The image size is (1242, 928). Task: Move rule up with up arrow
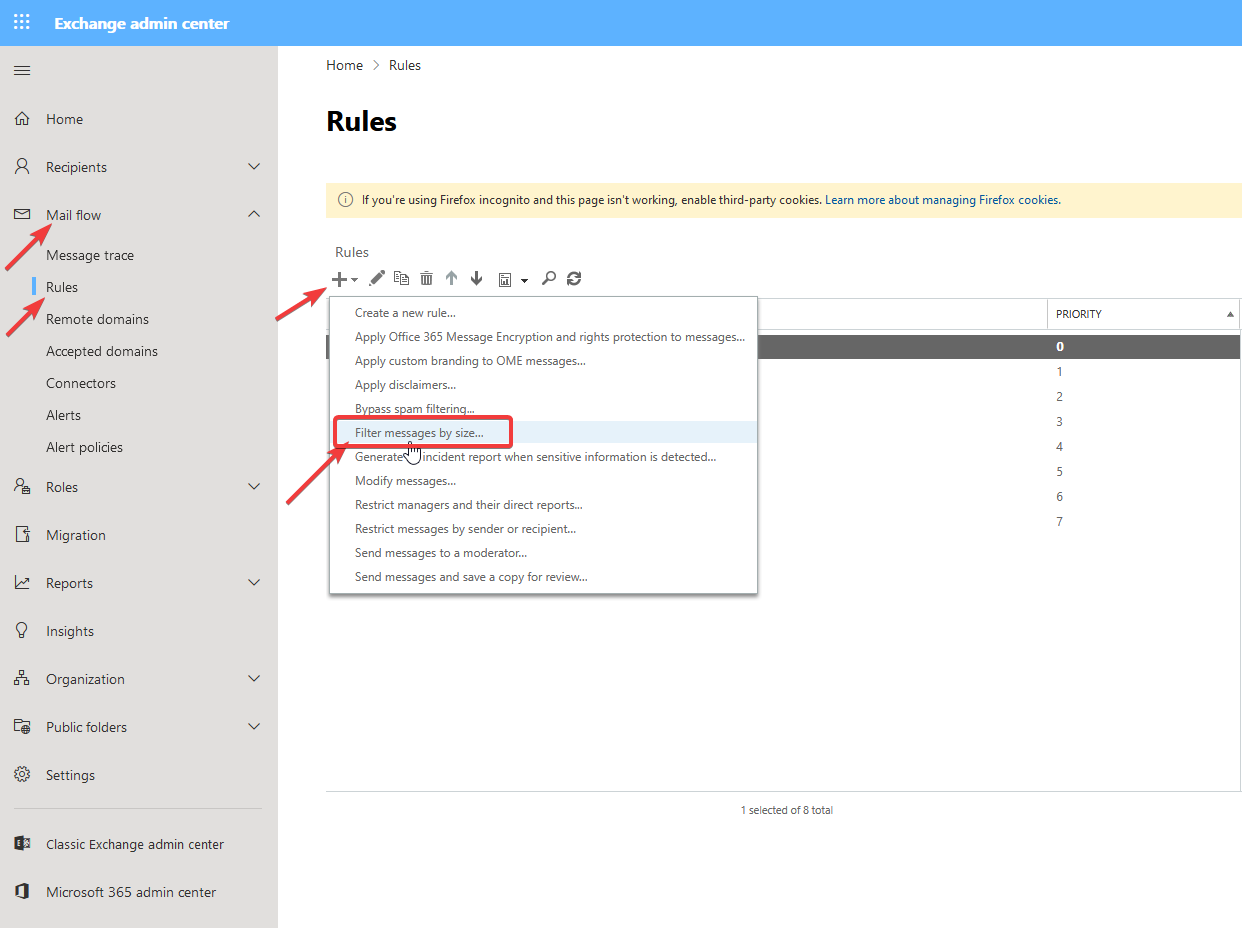pyautogui.click(x=451, y=279)
